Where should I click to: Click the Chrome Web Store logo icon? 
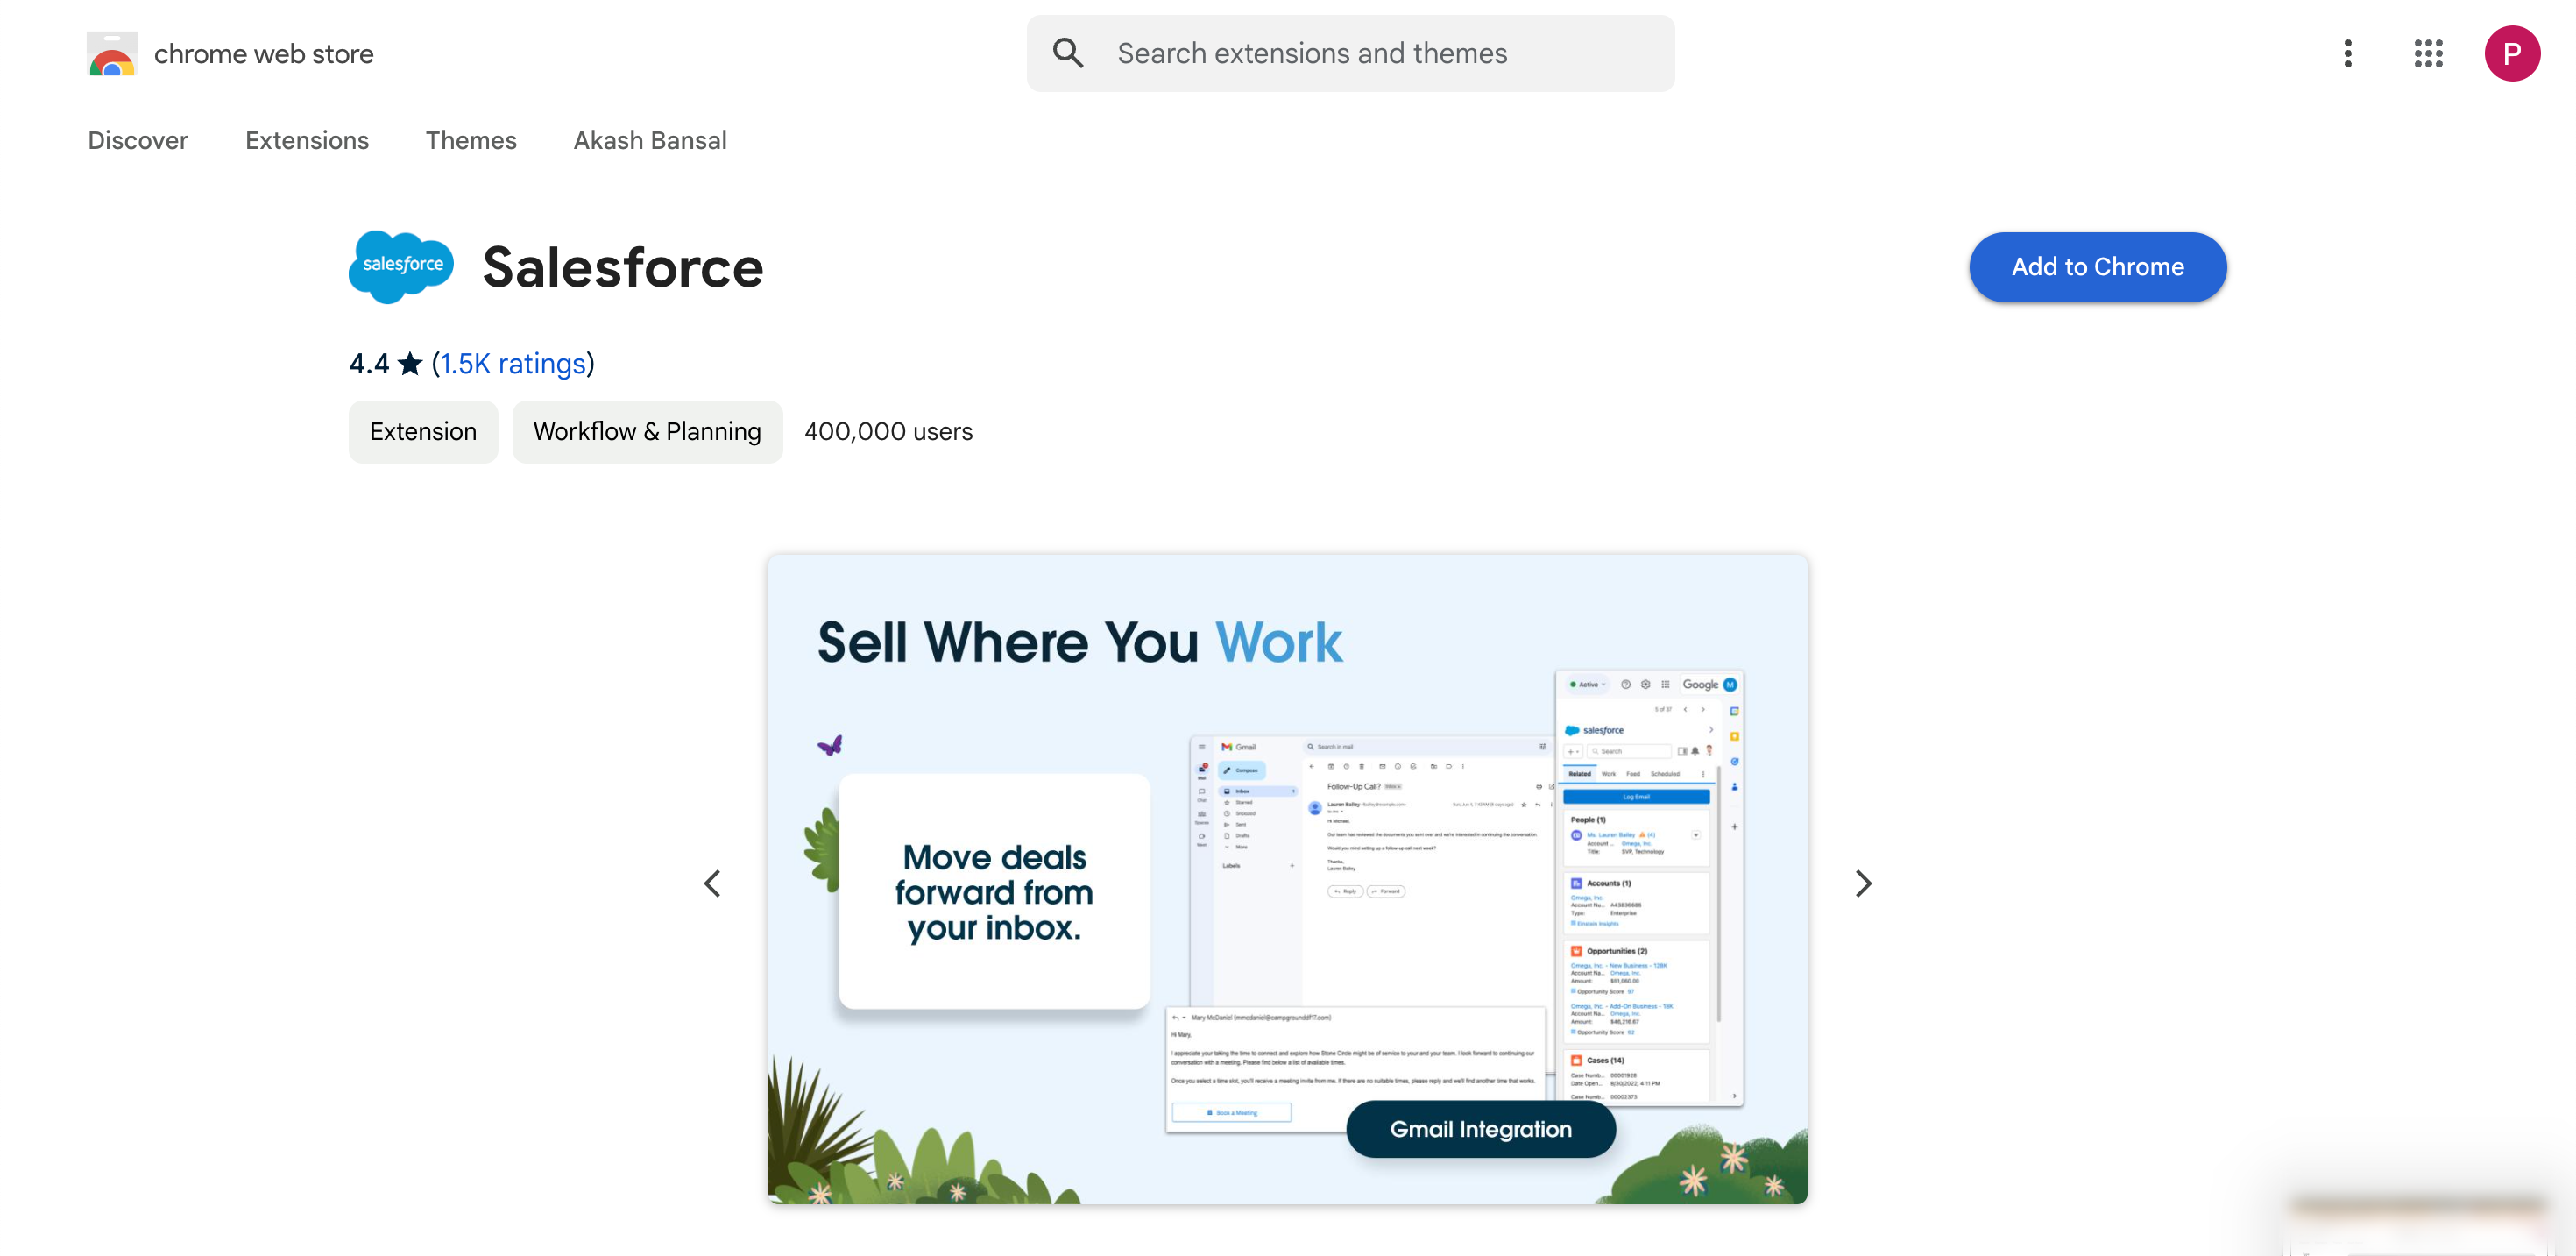click(x=111, y=54)
